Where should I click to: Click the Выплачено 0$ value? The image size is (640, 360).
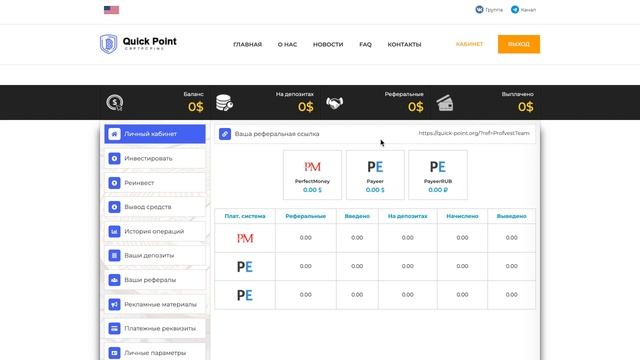tap(526, 107)
